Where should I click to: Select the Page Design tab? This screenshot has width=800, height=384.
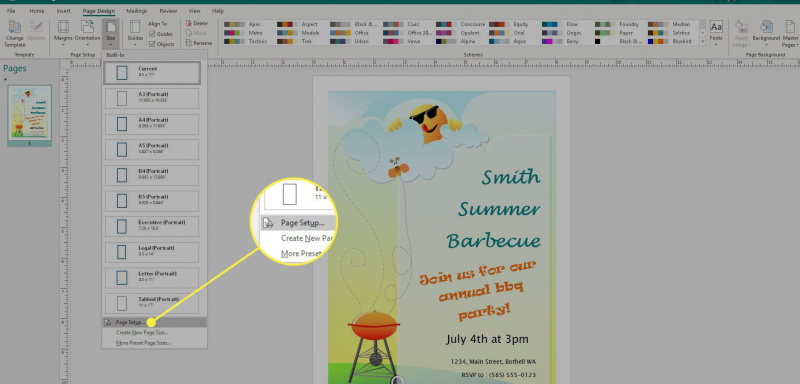click(x=98, y=11)
